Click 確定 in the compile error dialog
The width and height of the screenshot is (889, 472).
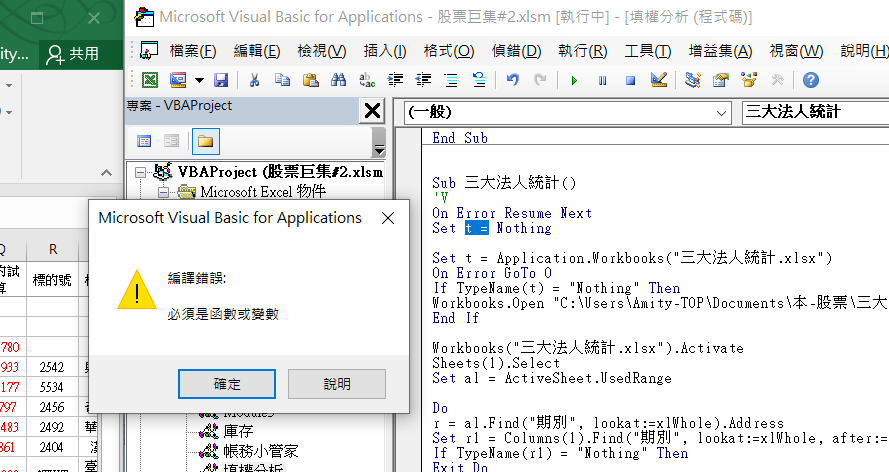(x=227, y=384)
